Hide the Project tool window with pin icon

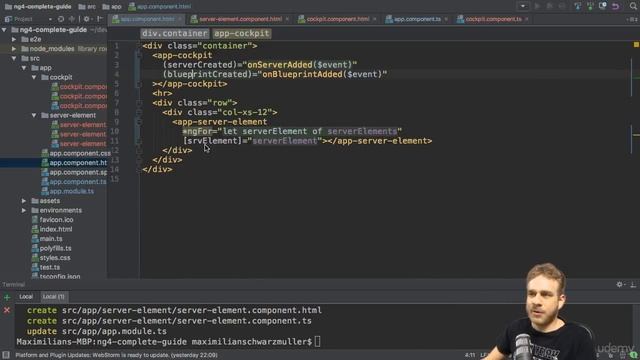[x=99, y=19]
